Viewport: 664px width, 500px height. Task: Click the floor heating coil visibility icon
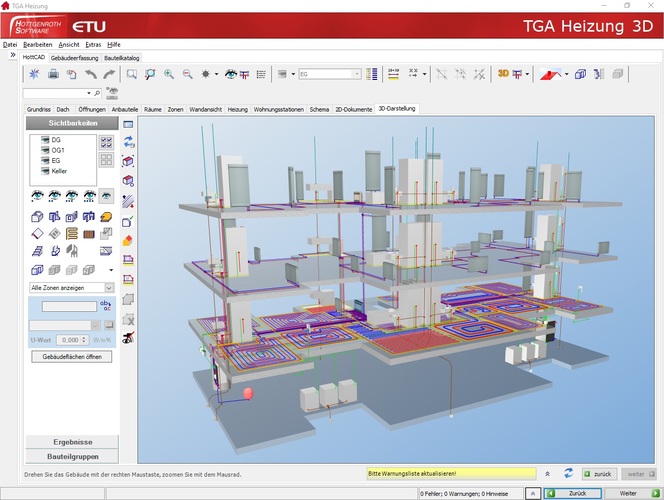point(72,234)
